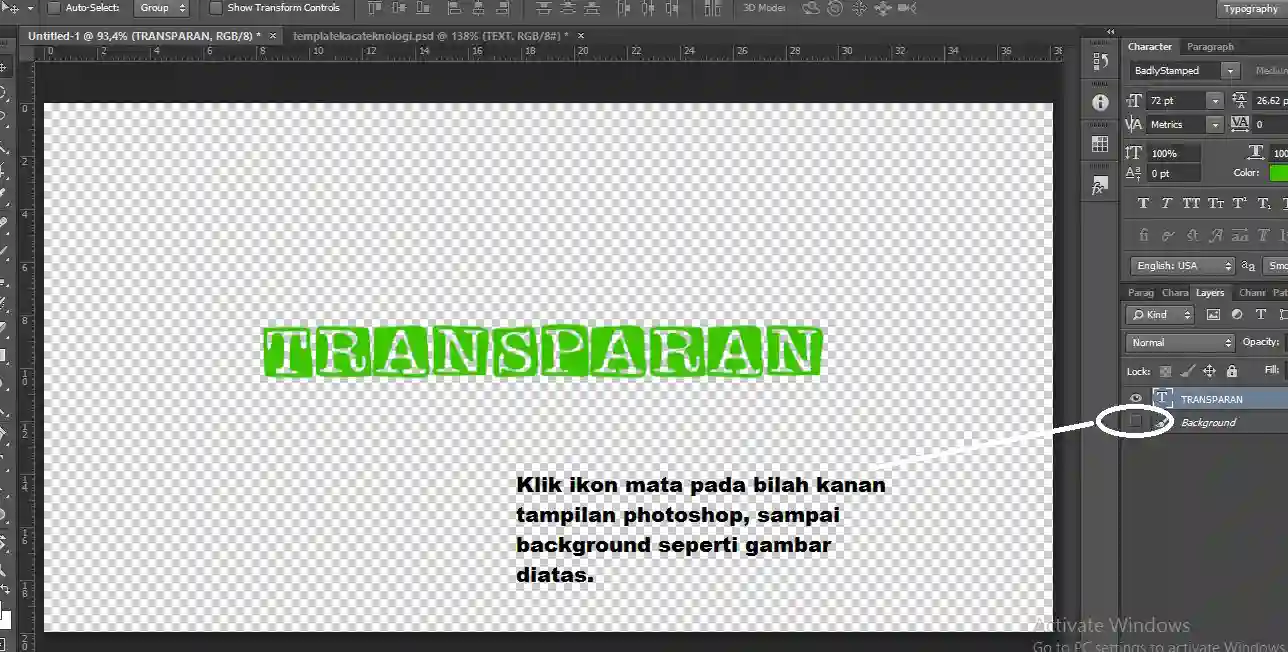Viewport: 1288px width, 652px height.
Task: Collapse panels with double-arrow icon
Action: (x=1110, y=32)
